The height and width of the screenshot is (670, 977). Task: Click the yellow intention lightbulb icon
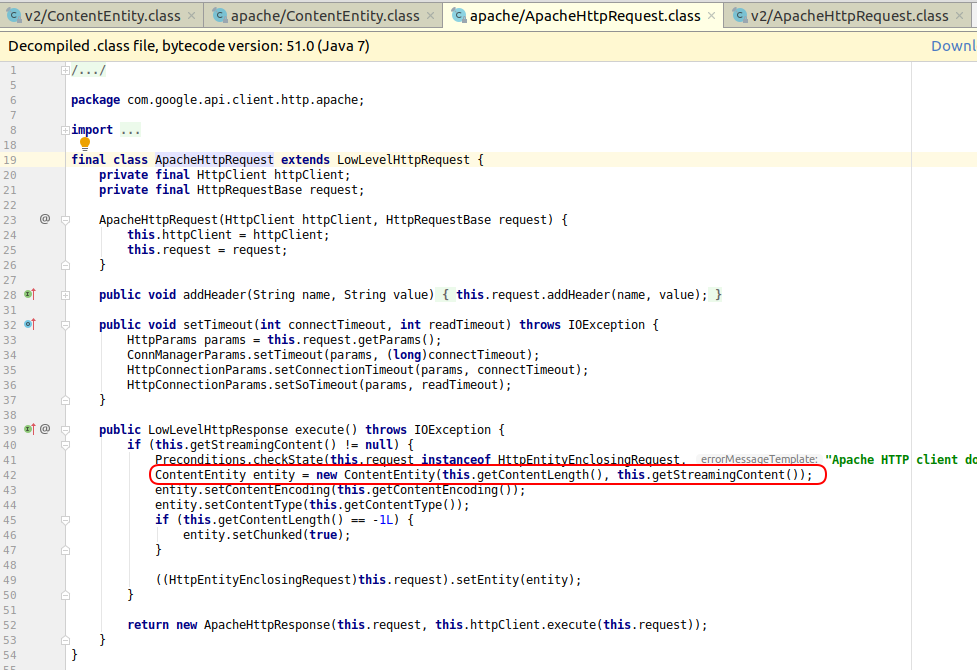click(85, 144)
